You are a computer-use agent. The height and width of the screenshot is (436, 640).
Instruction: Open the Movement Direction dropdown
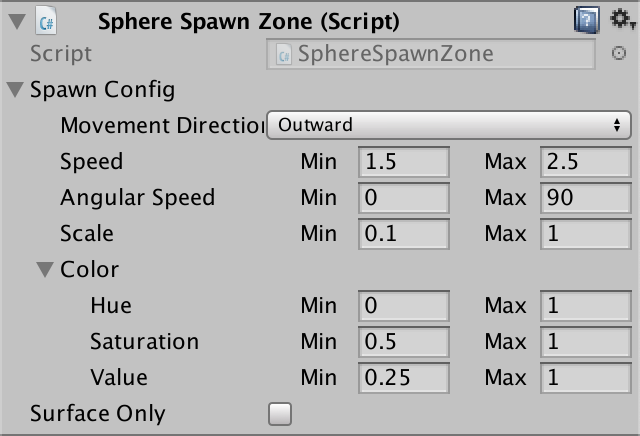coord(449,125)
